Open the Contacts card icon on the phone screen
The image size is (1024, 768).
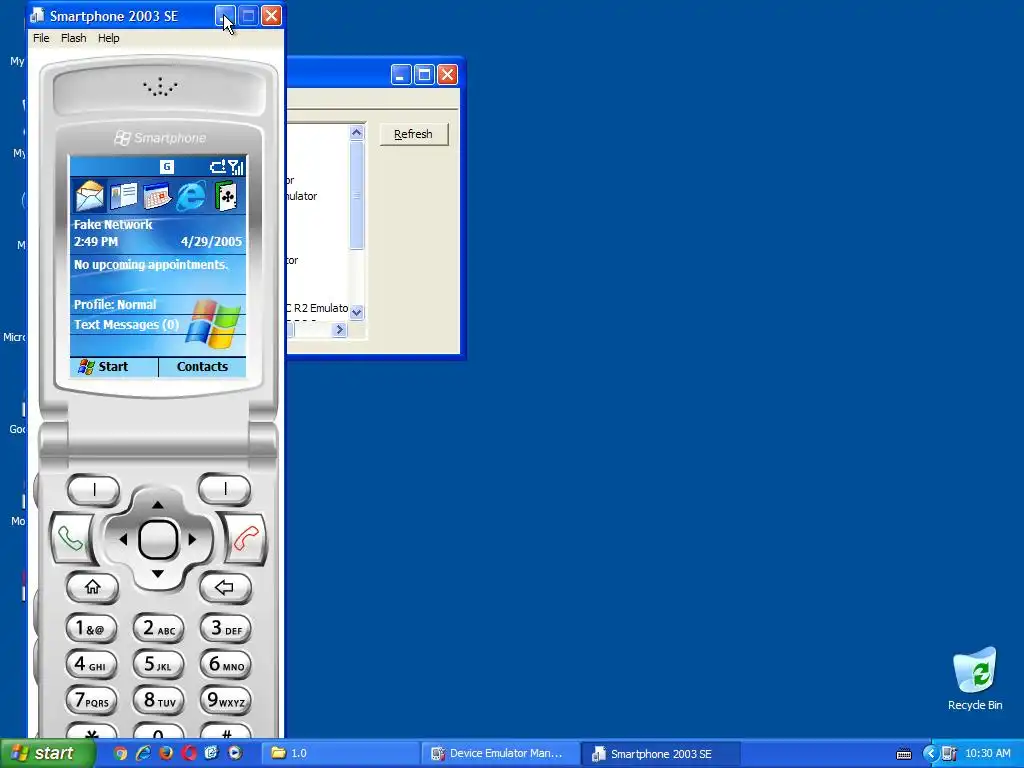click(123, 195)
